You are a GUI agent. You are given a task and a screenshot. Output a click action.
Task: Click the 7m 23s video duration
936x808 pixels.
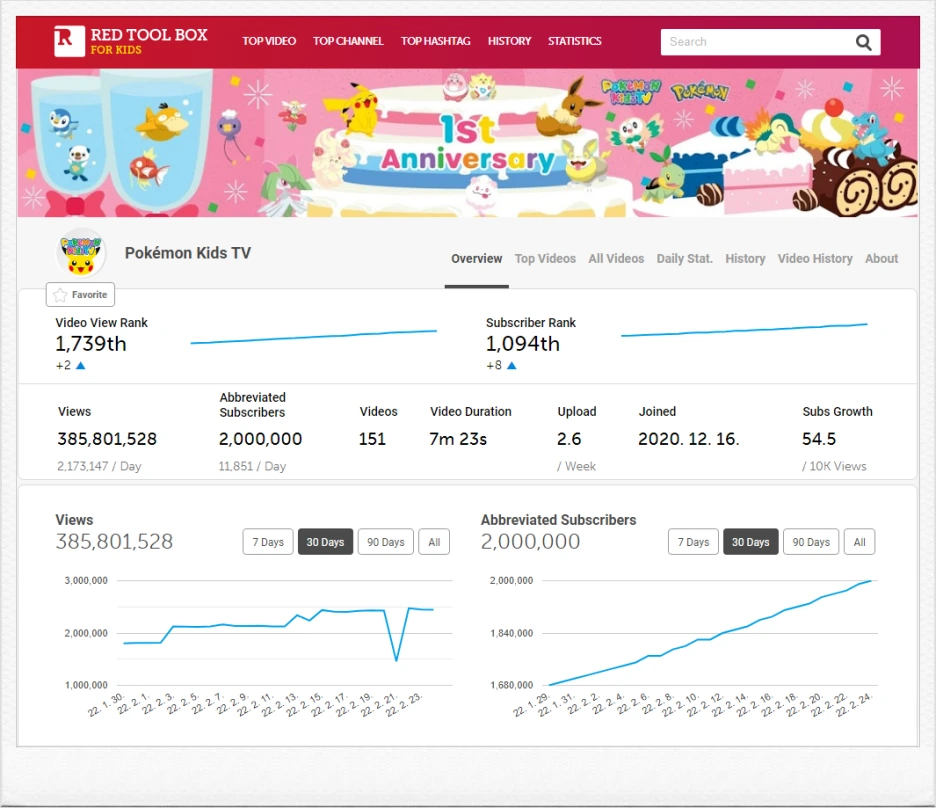tap(458, 439)
